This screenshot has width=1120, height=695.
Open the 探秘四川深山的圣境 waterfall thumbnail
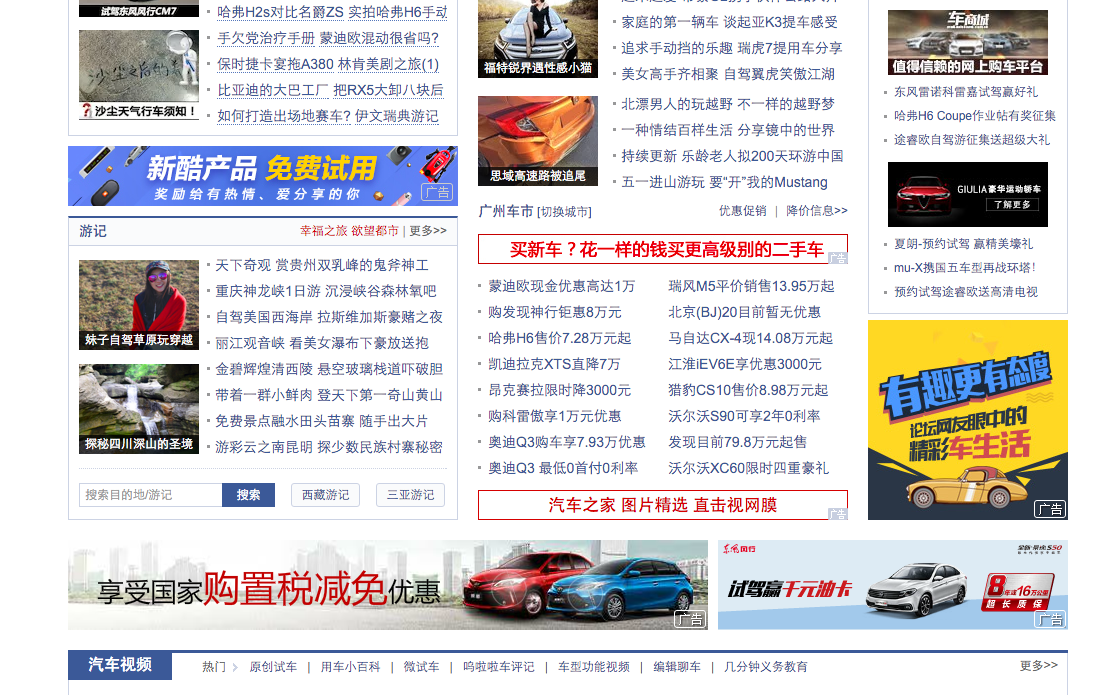pyautogui.click(x=139, y=409)
